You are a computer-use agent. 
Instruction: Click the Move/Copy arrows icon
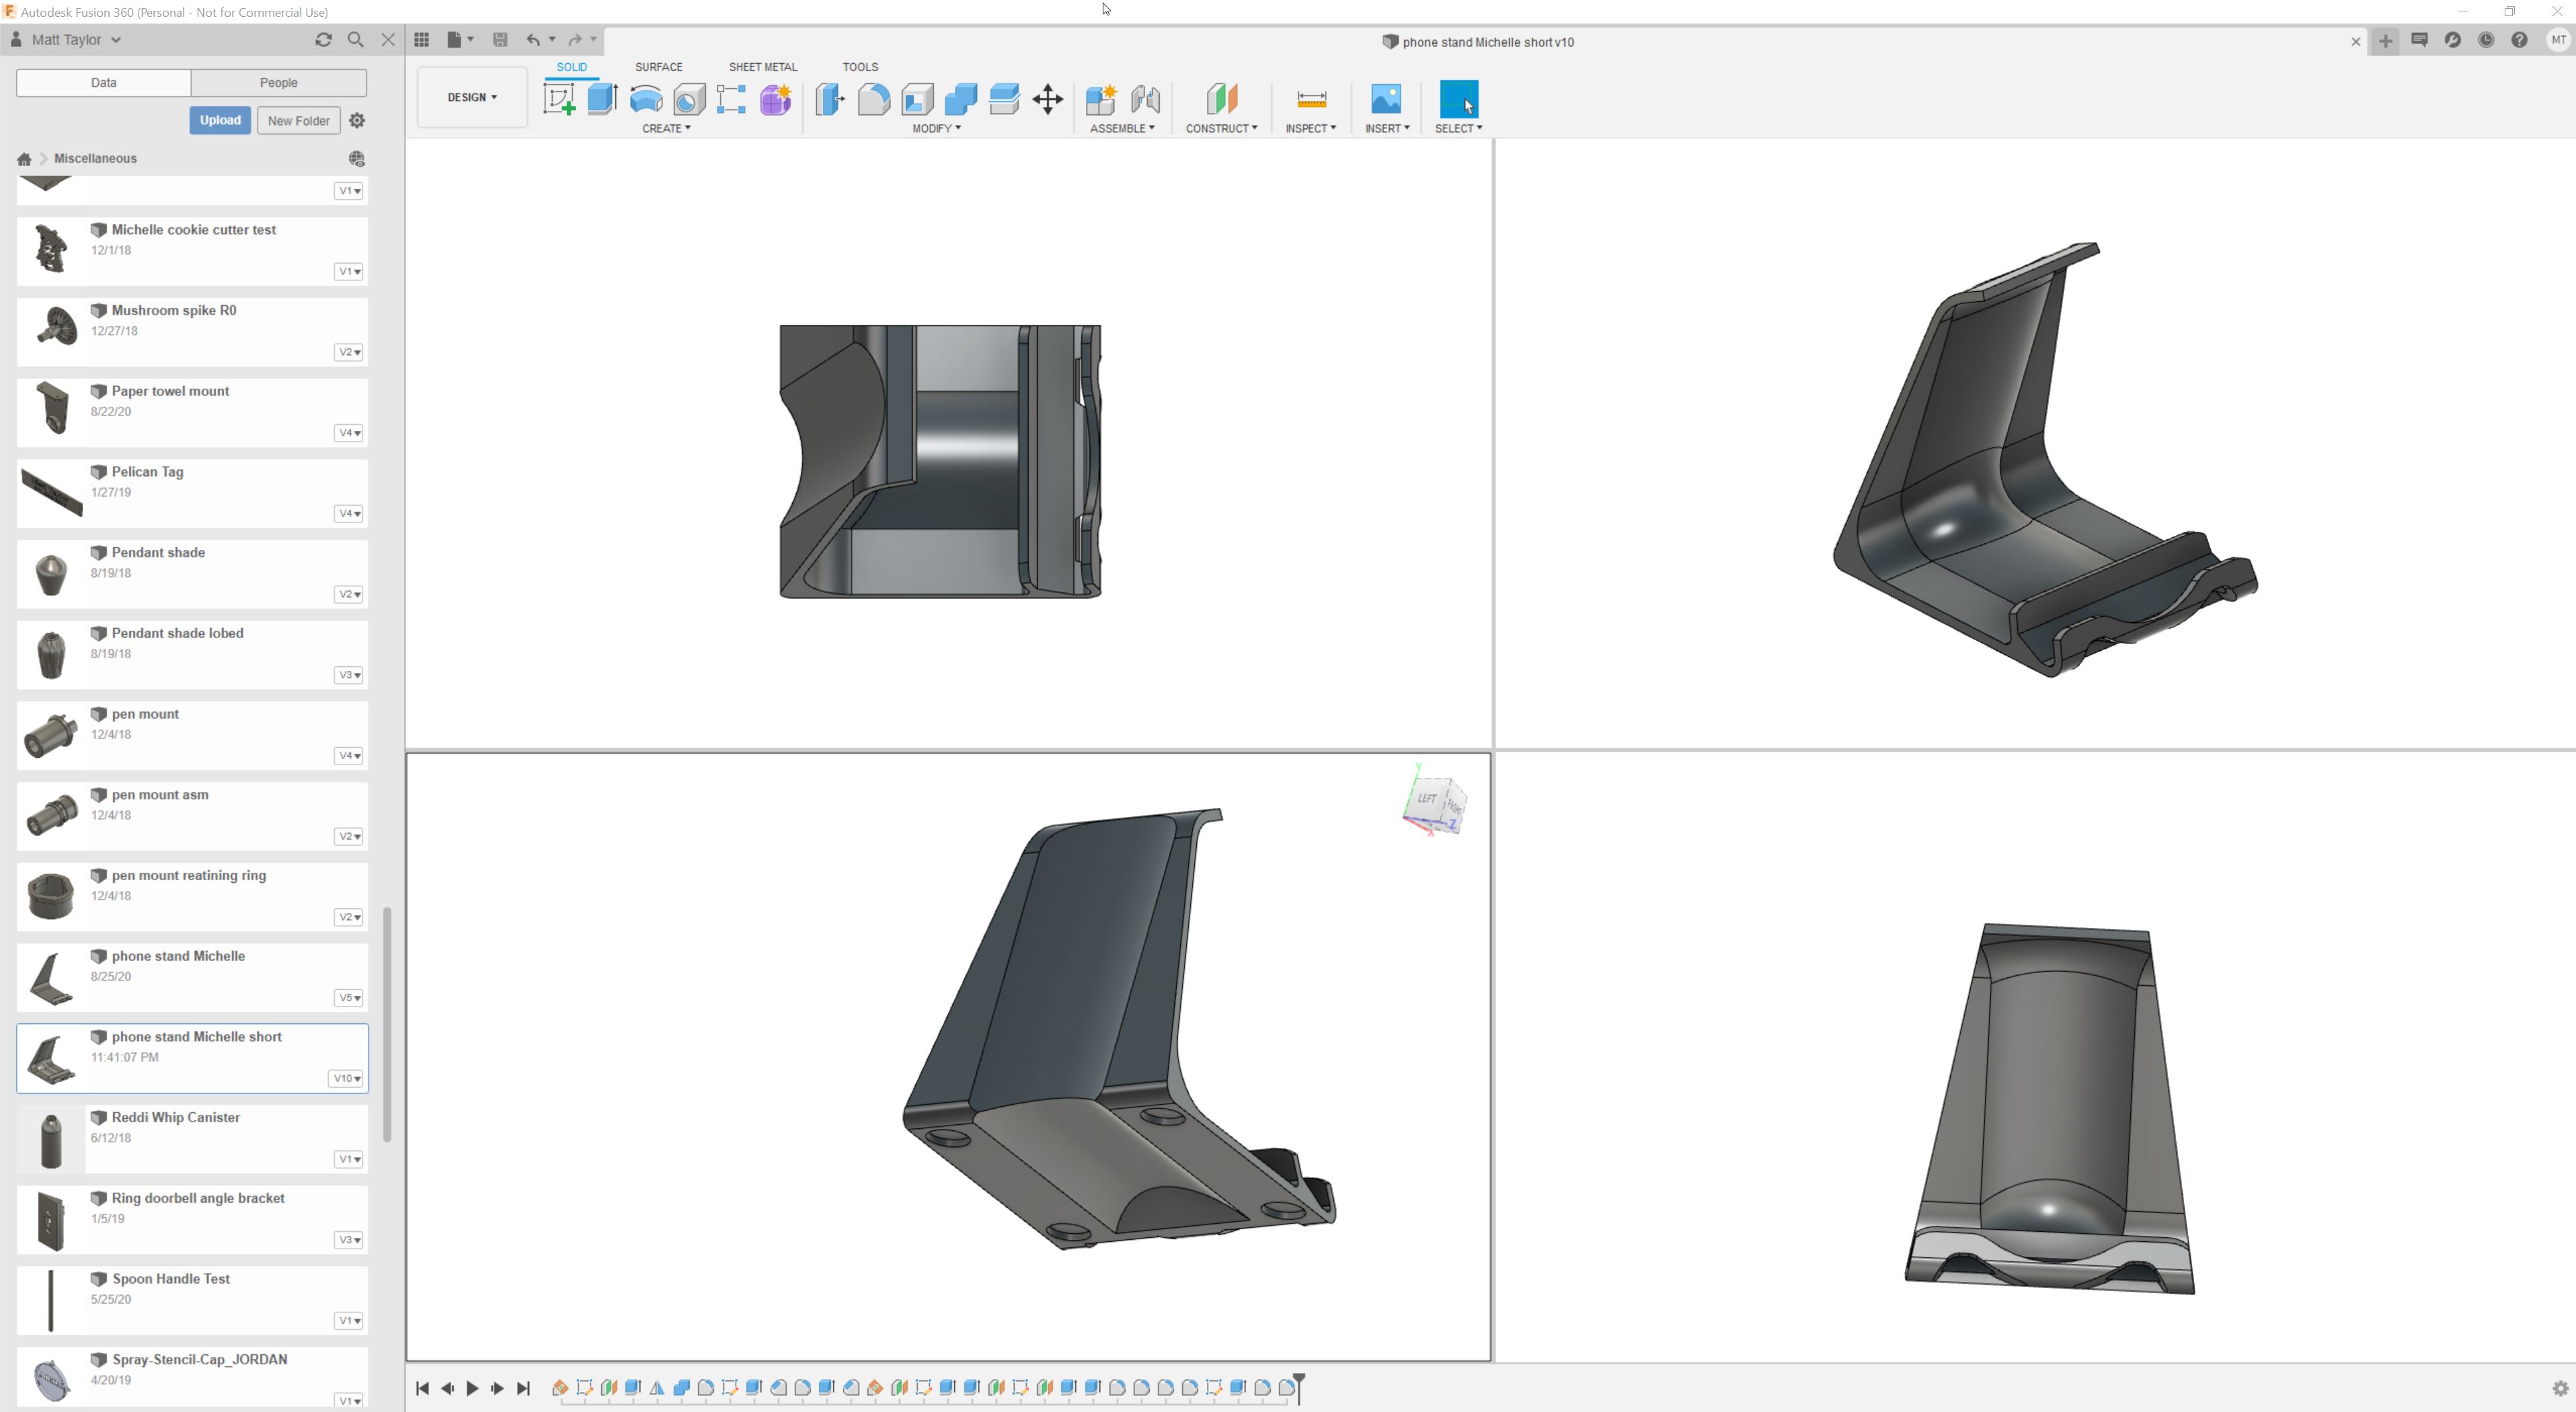pos(1047,99)
